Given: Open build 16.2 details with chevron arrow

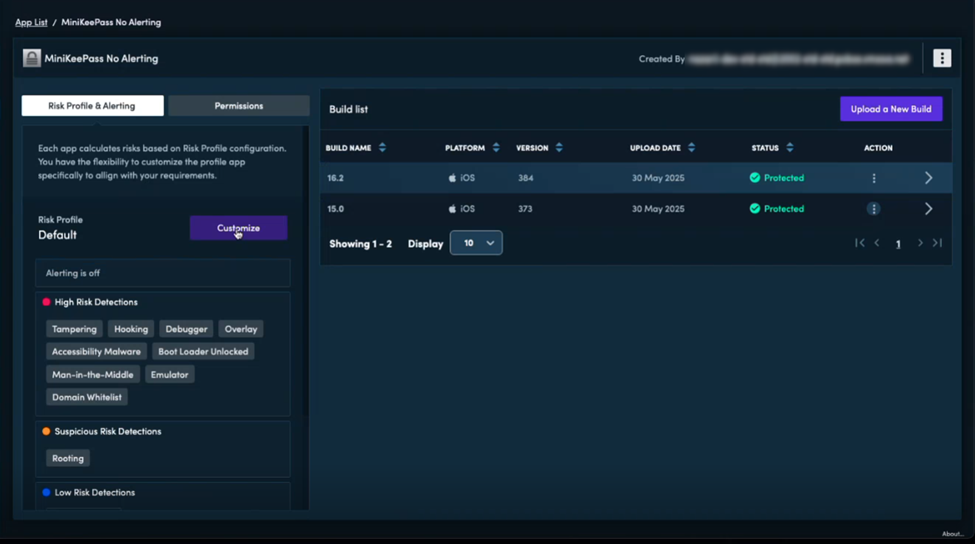Looking at the screenshot, I should (928, 178).
